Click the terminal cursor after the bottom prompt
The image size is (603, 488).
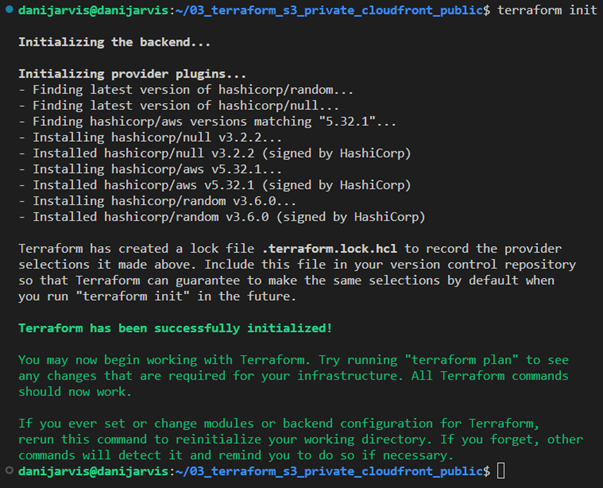point(501,470)
